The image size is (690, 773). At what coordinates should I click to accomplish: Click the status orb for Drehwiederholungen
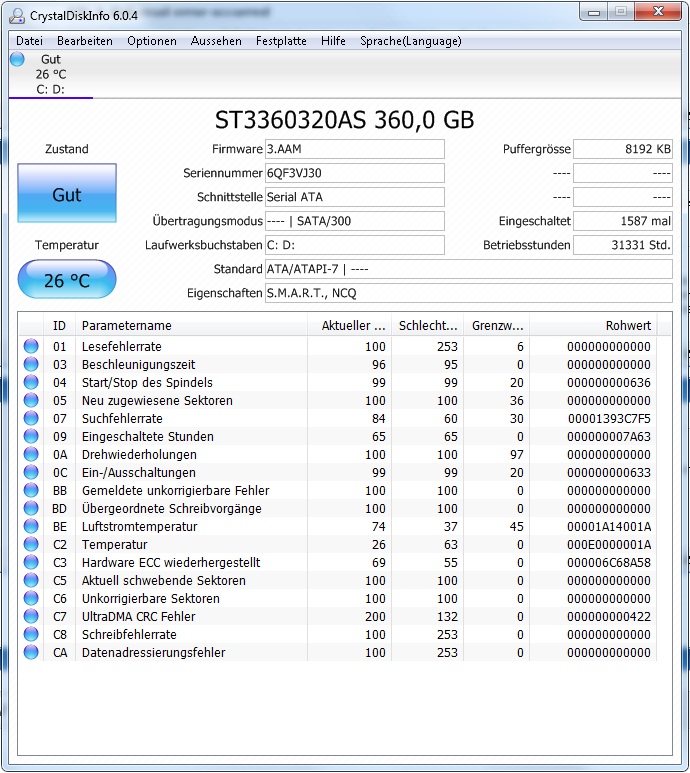[31, 454]
